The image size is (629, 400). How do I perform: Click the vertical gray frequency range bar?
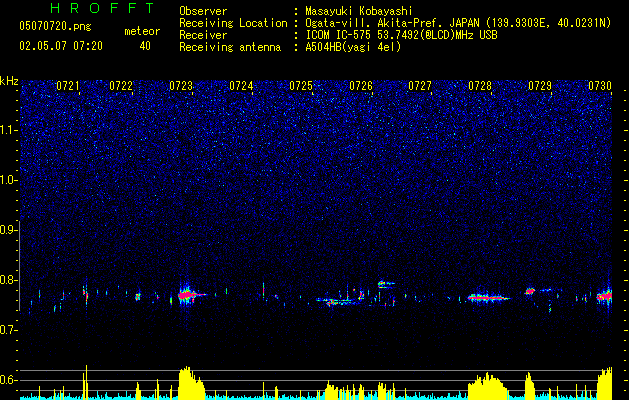[19, 266]
